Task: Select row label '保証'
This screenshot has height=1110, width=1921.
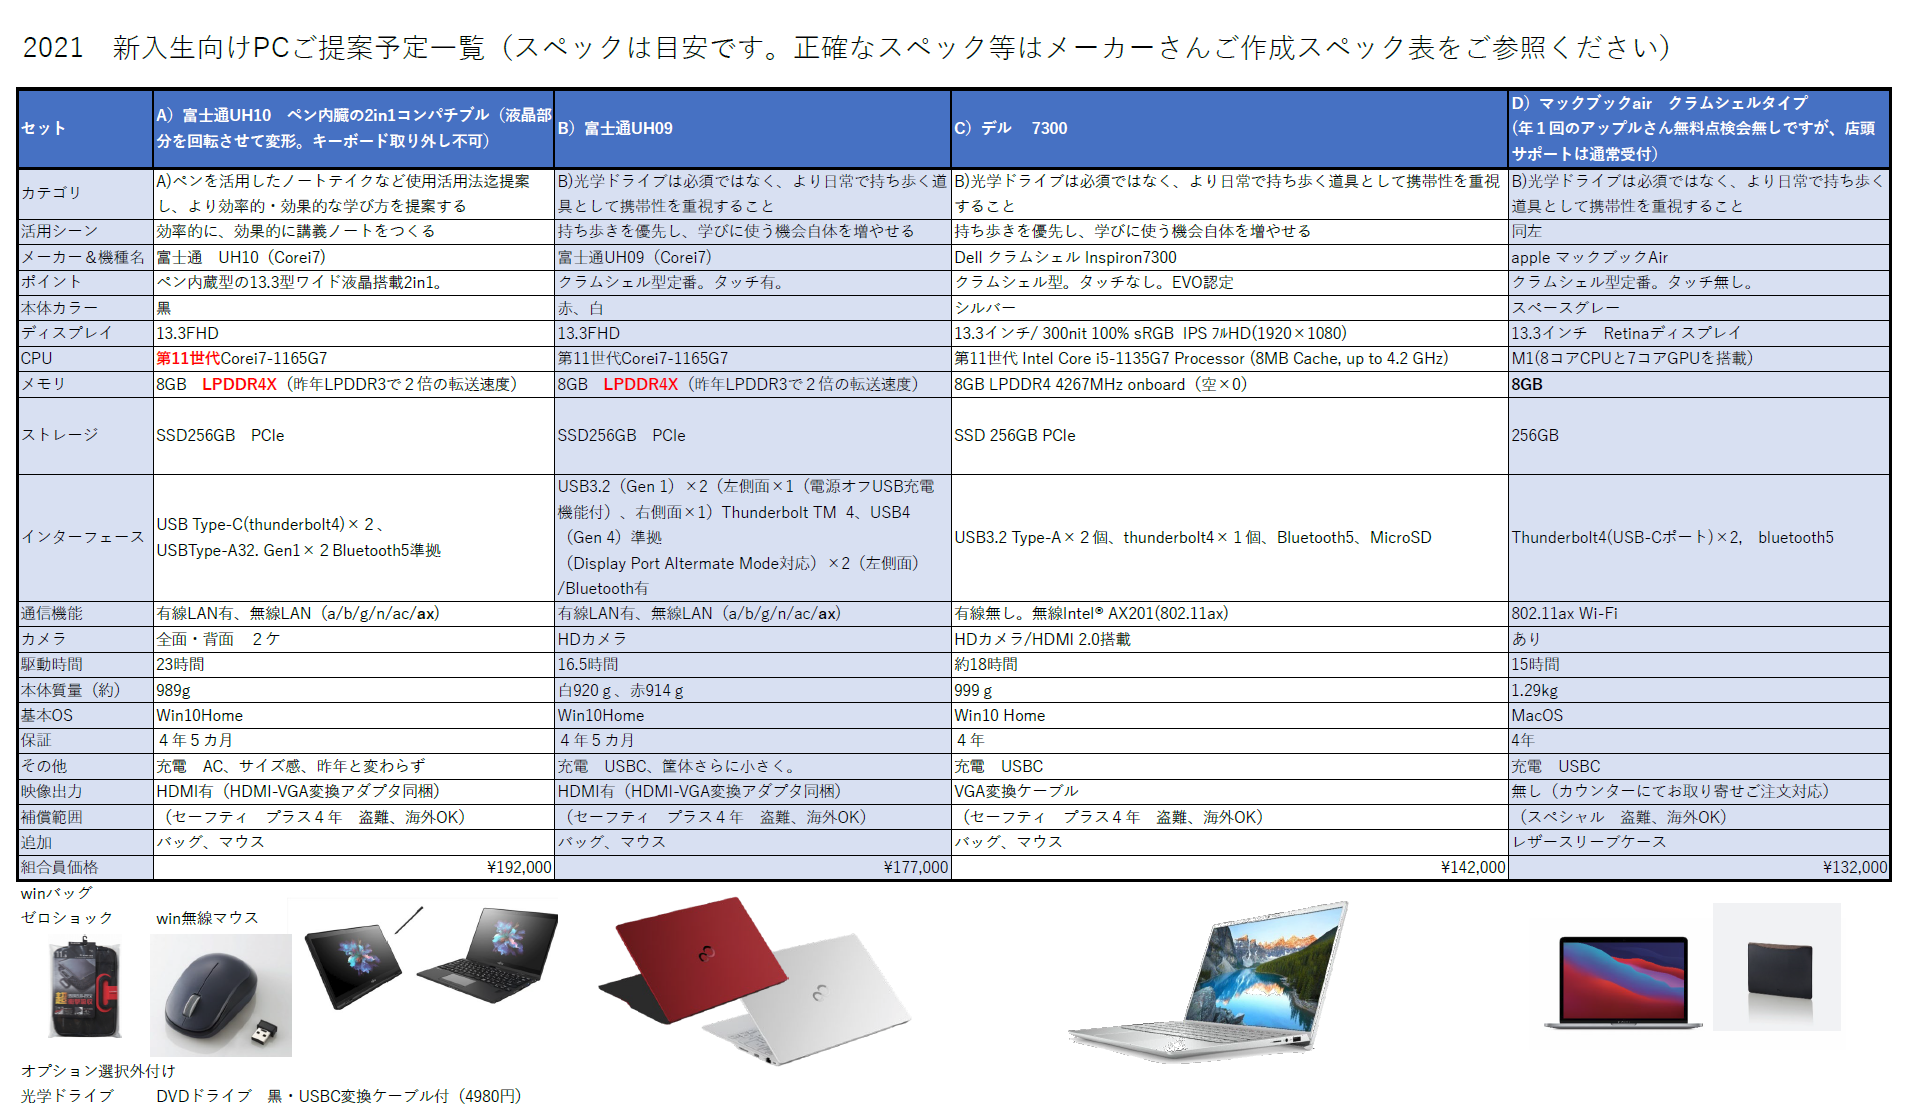Action: (85, 740)
